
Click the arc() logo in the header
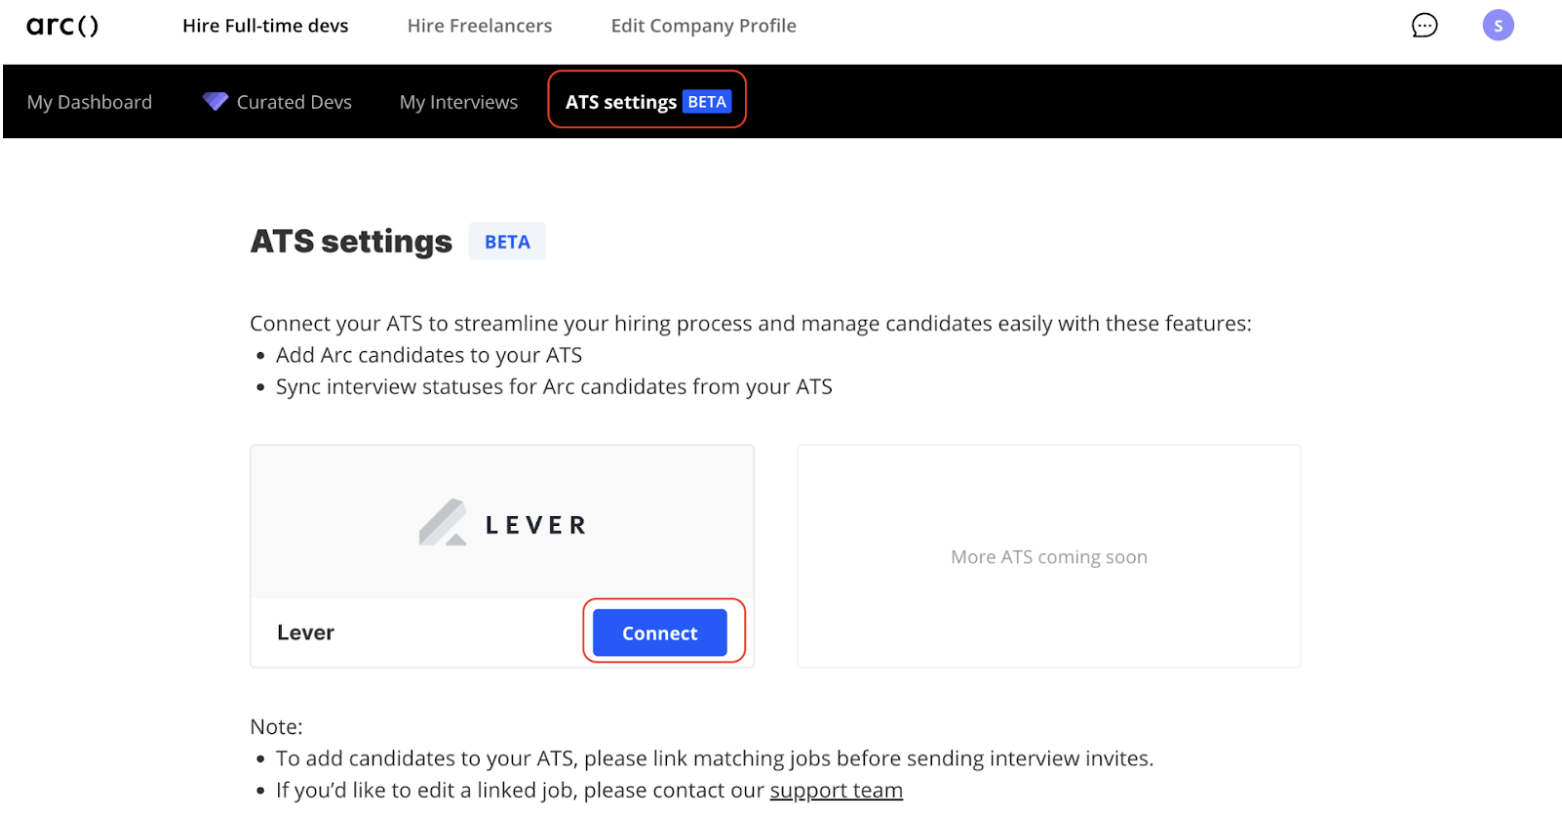tap(62, 25)
